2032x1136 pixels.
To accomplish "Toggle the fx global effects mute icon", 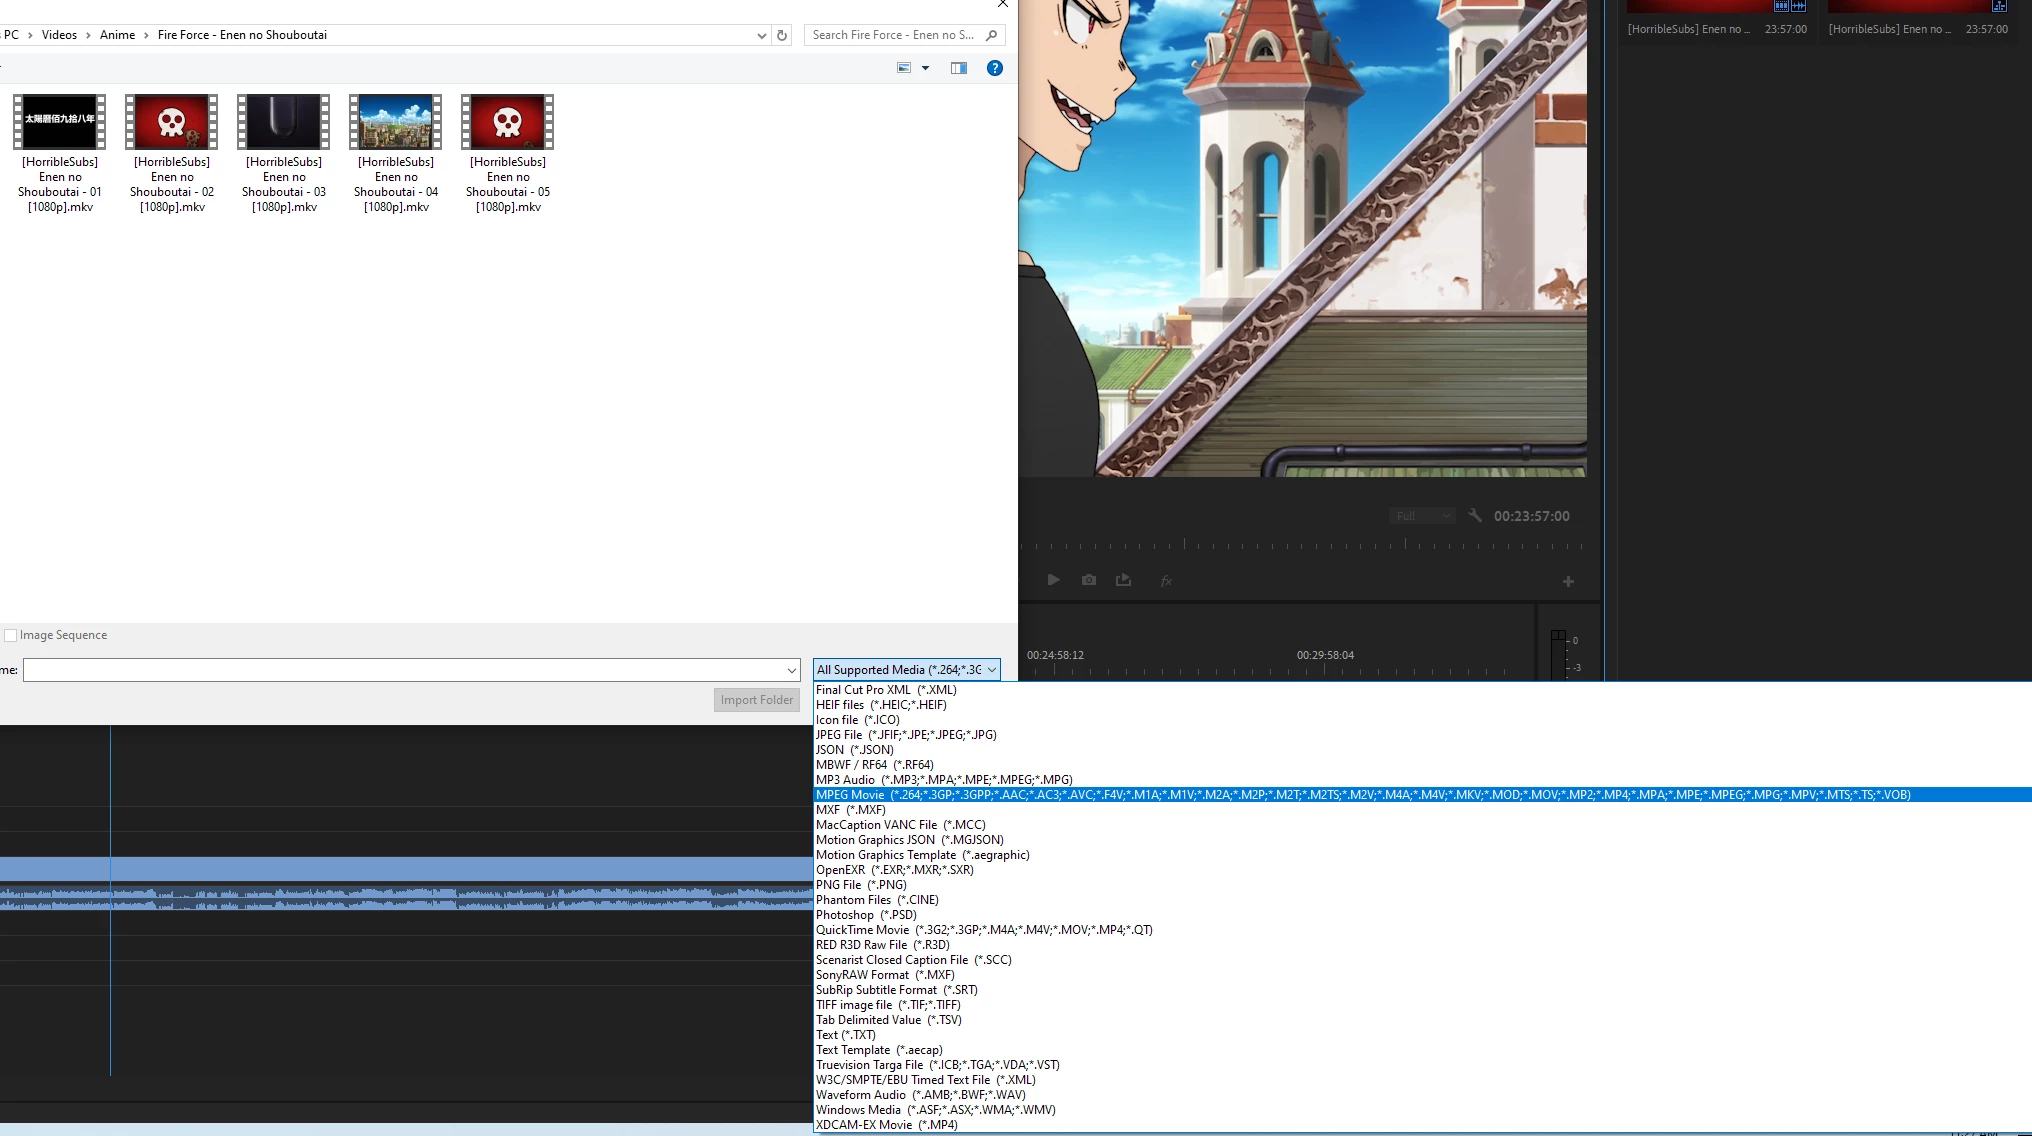I will coord(1166,581).
